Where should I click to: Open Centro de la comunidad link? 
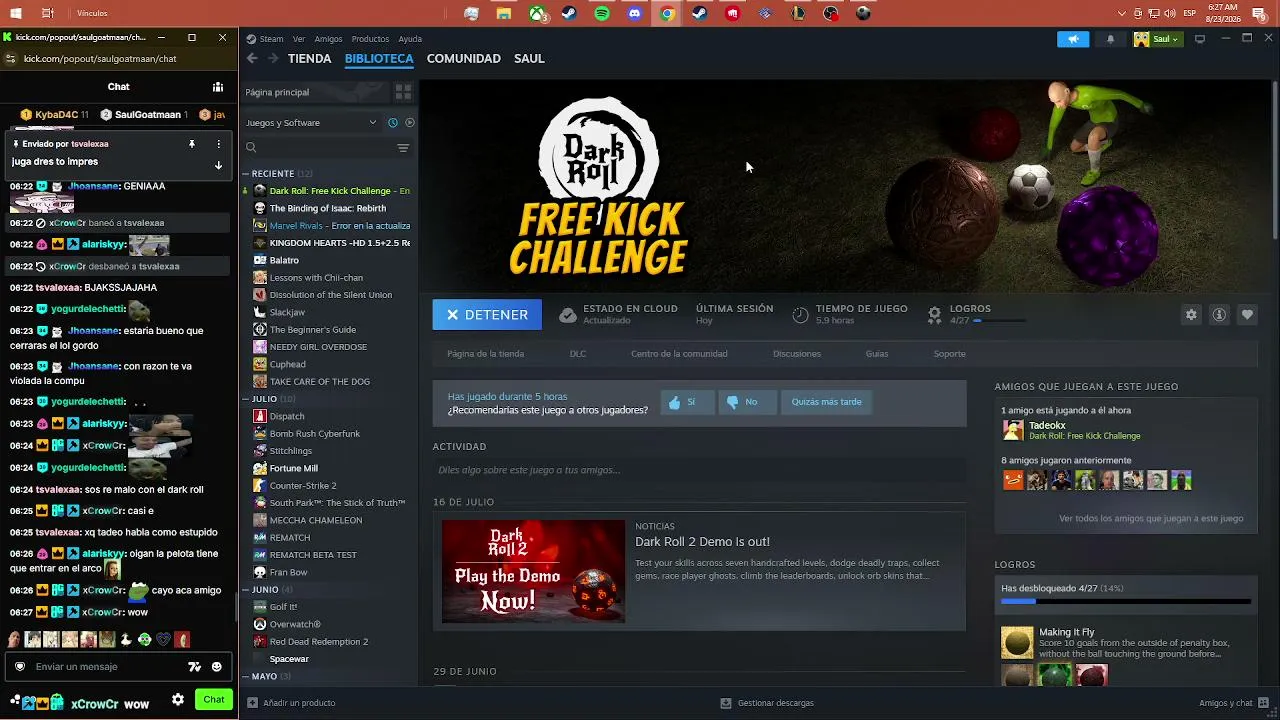click(679, 354)
